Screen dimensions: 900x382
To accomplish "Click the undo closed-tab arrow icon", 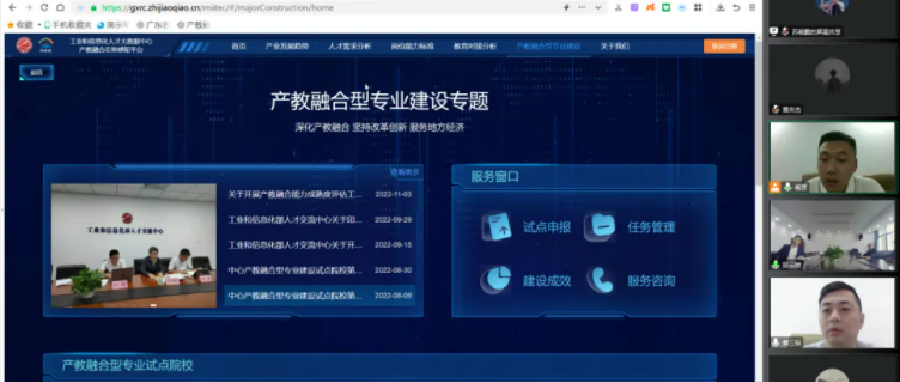I will 736,8.
